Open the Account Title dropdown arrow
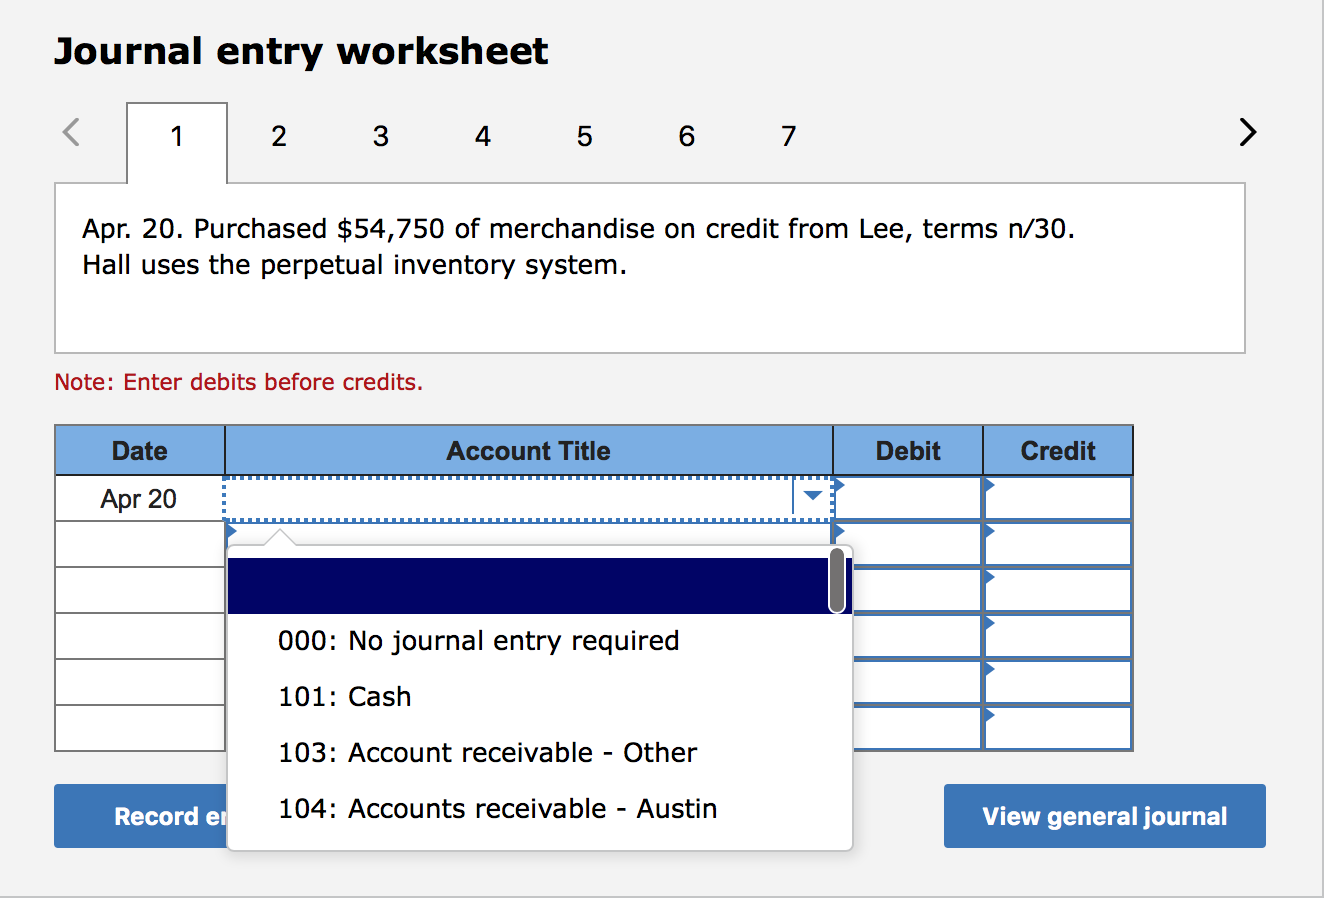 [x=812, y=496]
